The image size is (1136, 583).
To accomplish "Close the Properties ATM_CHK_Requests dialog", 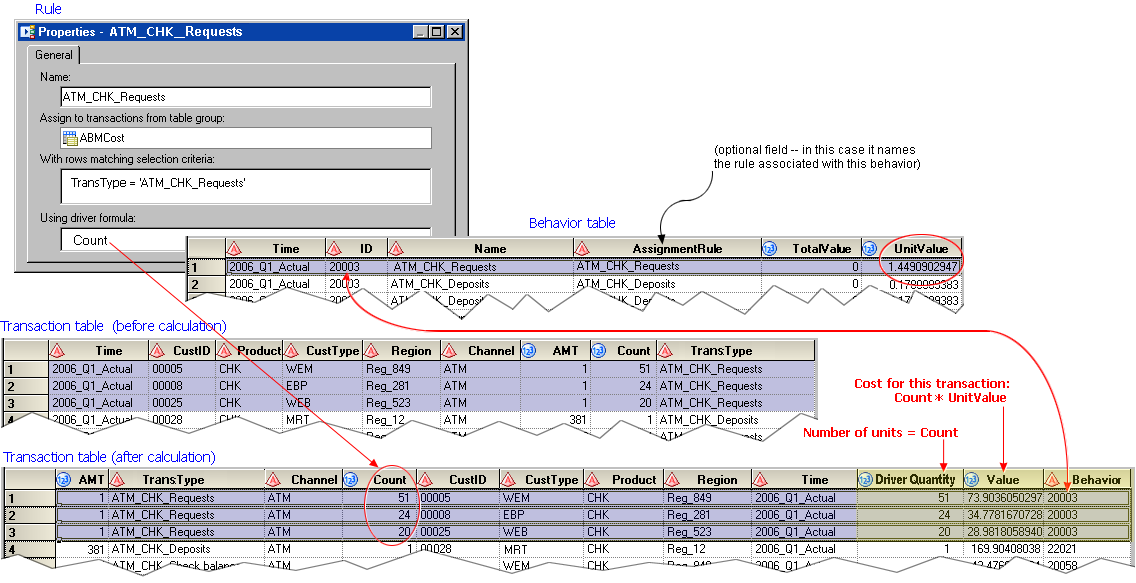I will pyautogui.click(x=455, y=32).
